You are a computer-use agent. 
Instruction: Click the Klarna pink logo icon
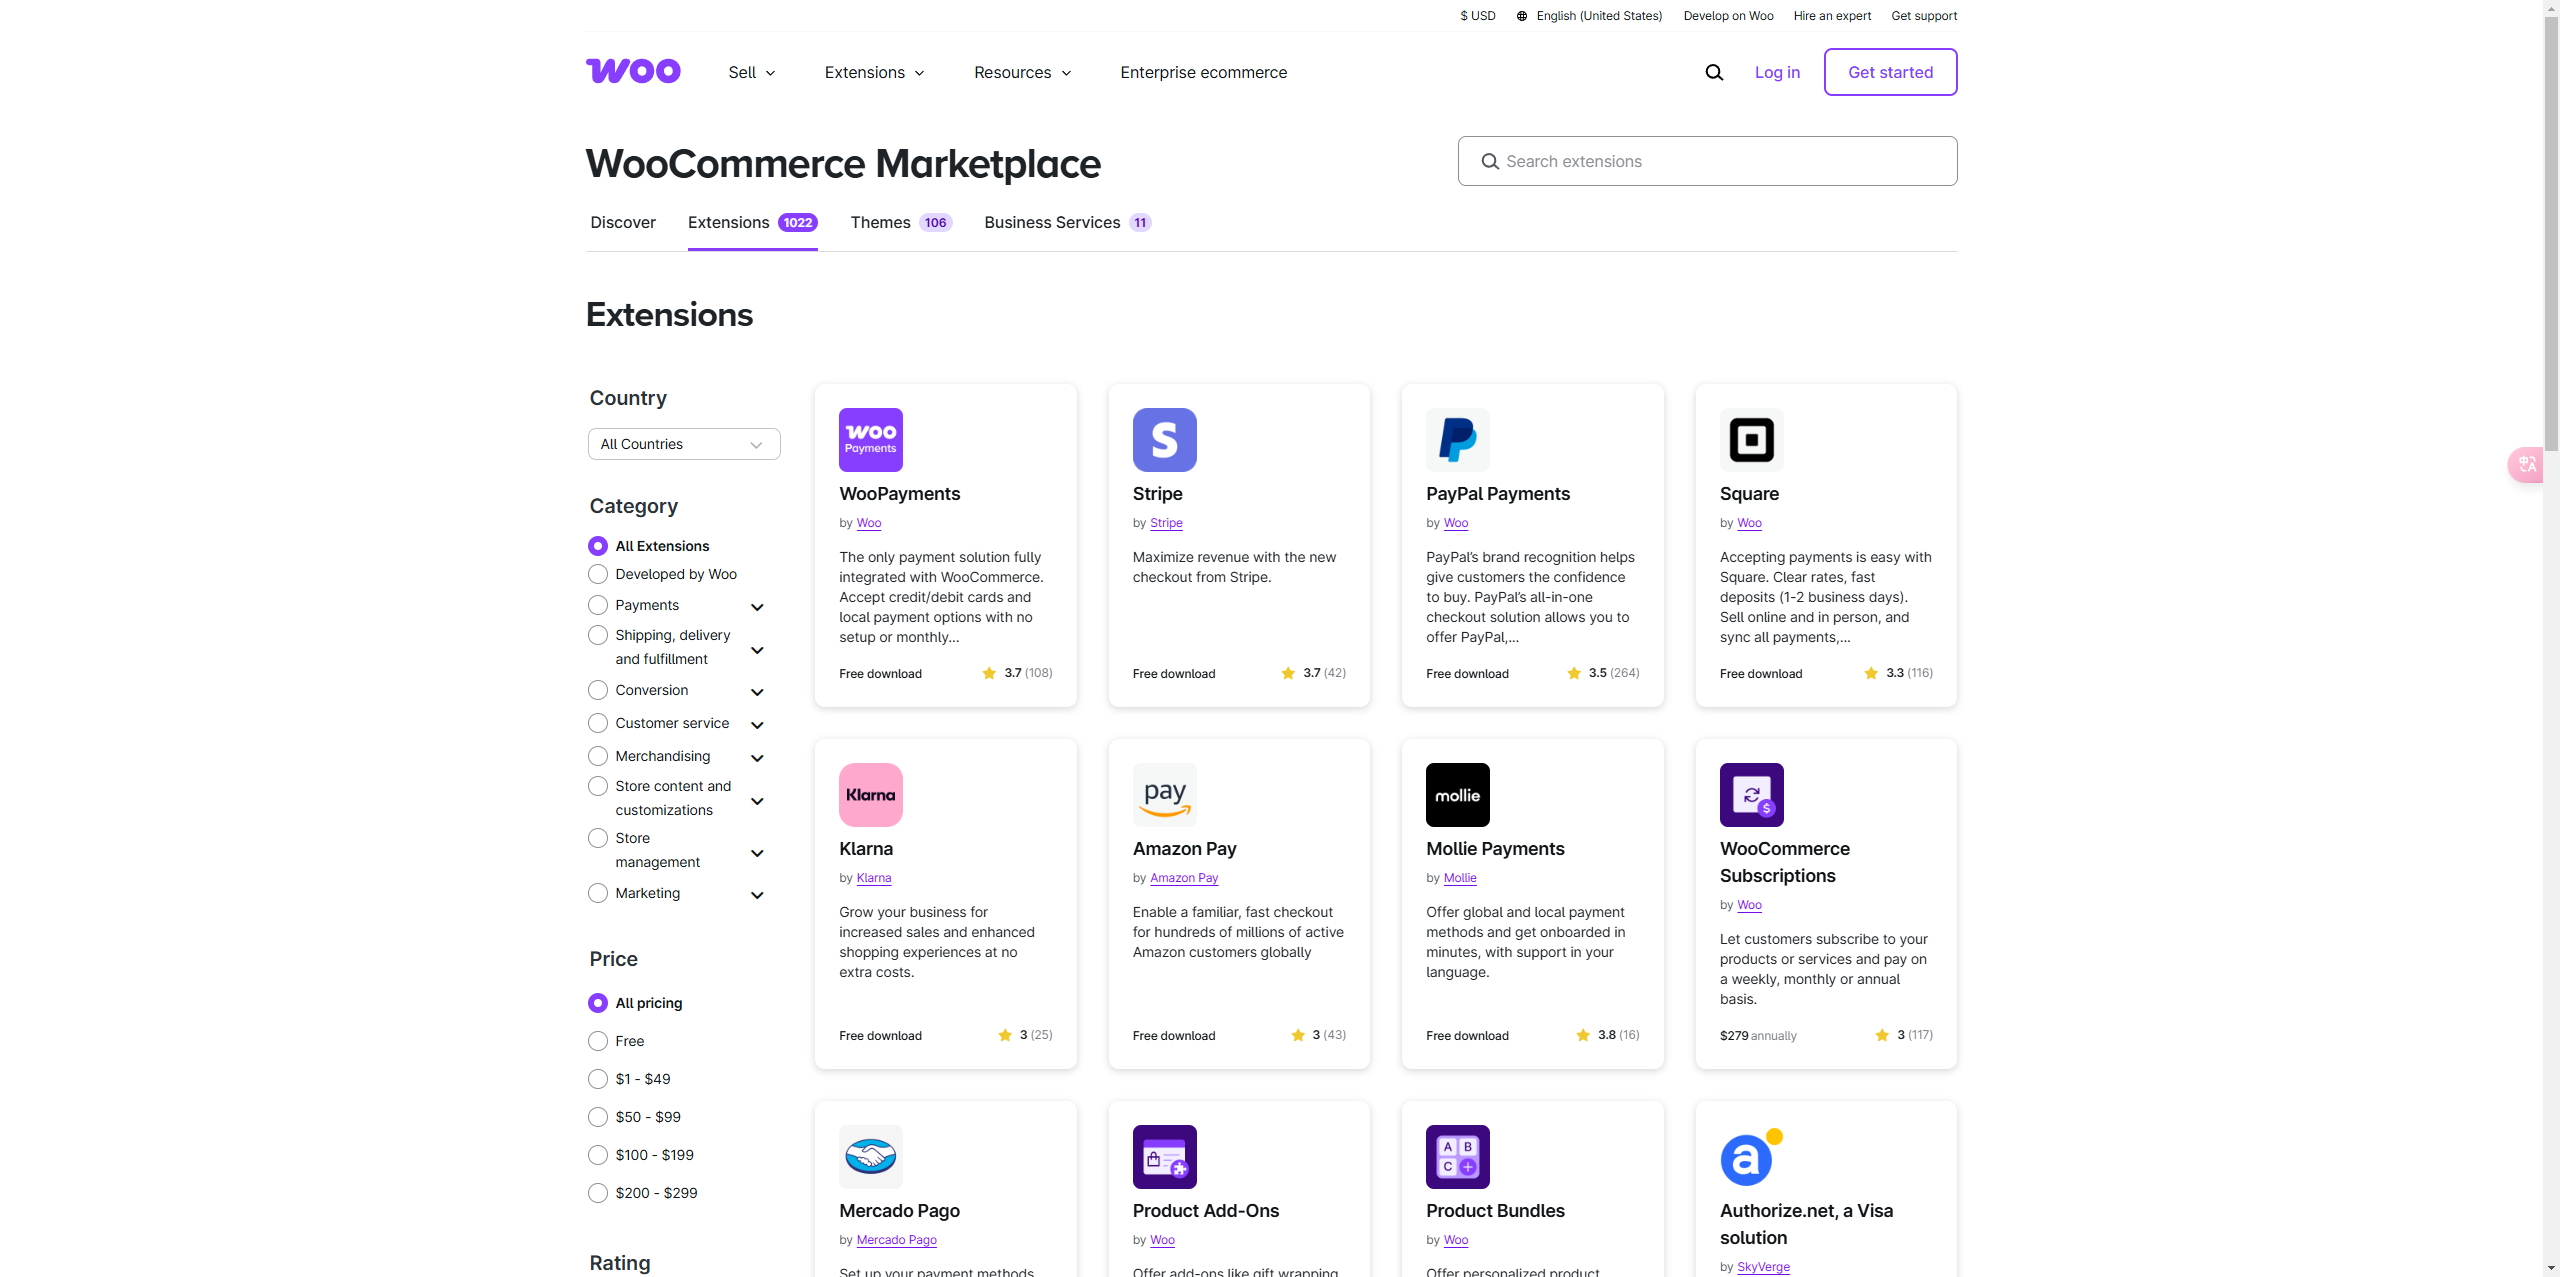coord(870,795)
